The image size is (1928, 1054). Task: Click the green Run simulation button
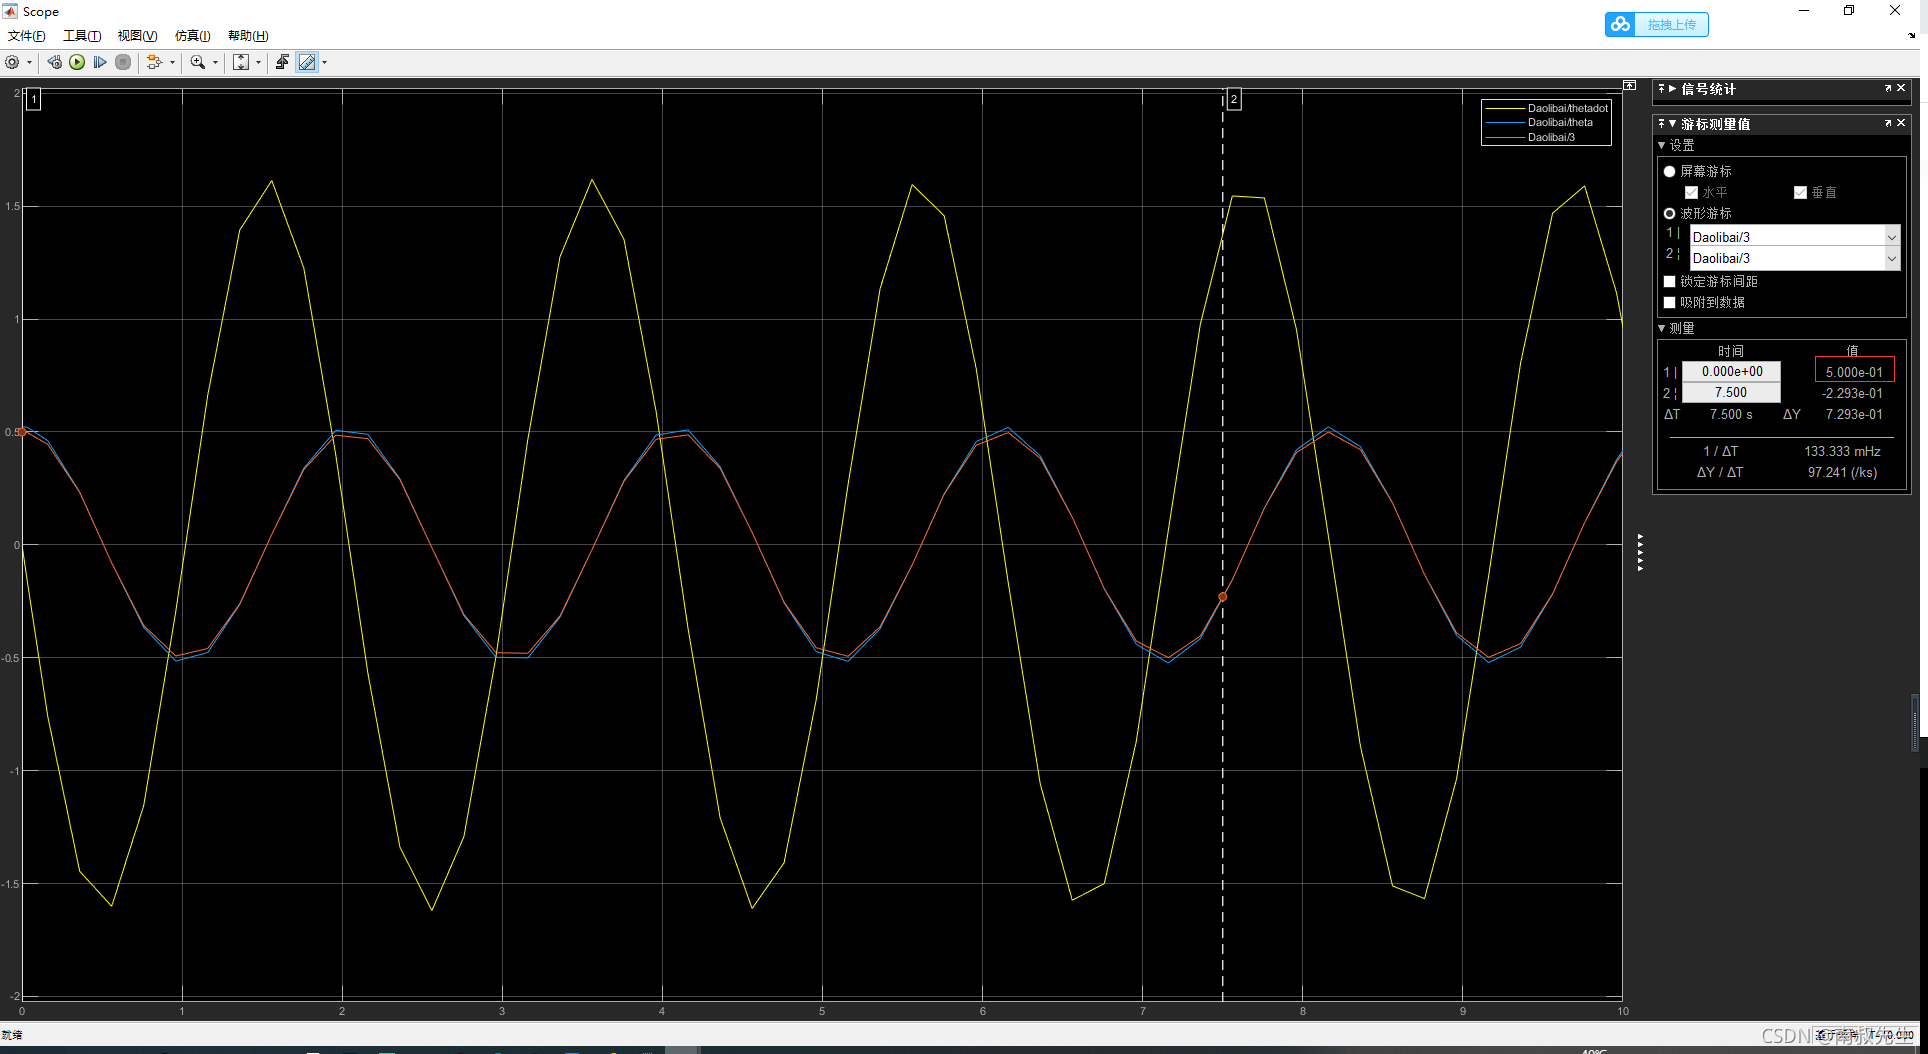77,62
